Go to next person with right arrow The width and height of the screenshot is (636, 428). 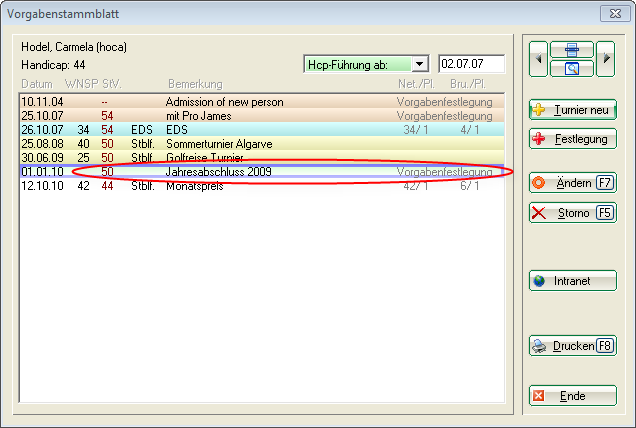click(607, 58)
